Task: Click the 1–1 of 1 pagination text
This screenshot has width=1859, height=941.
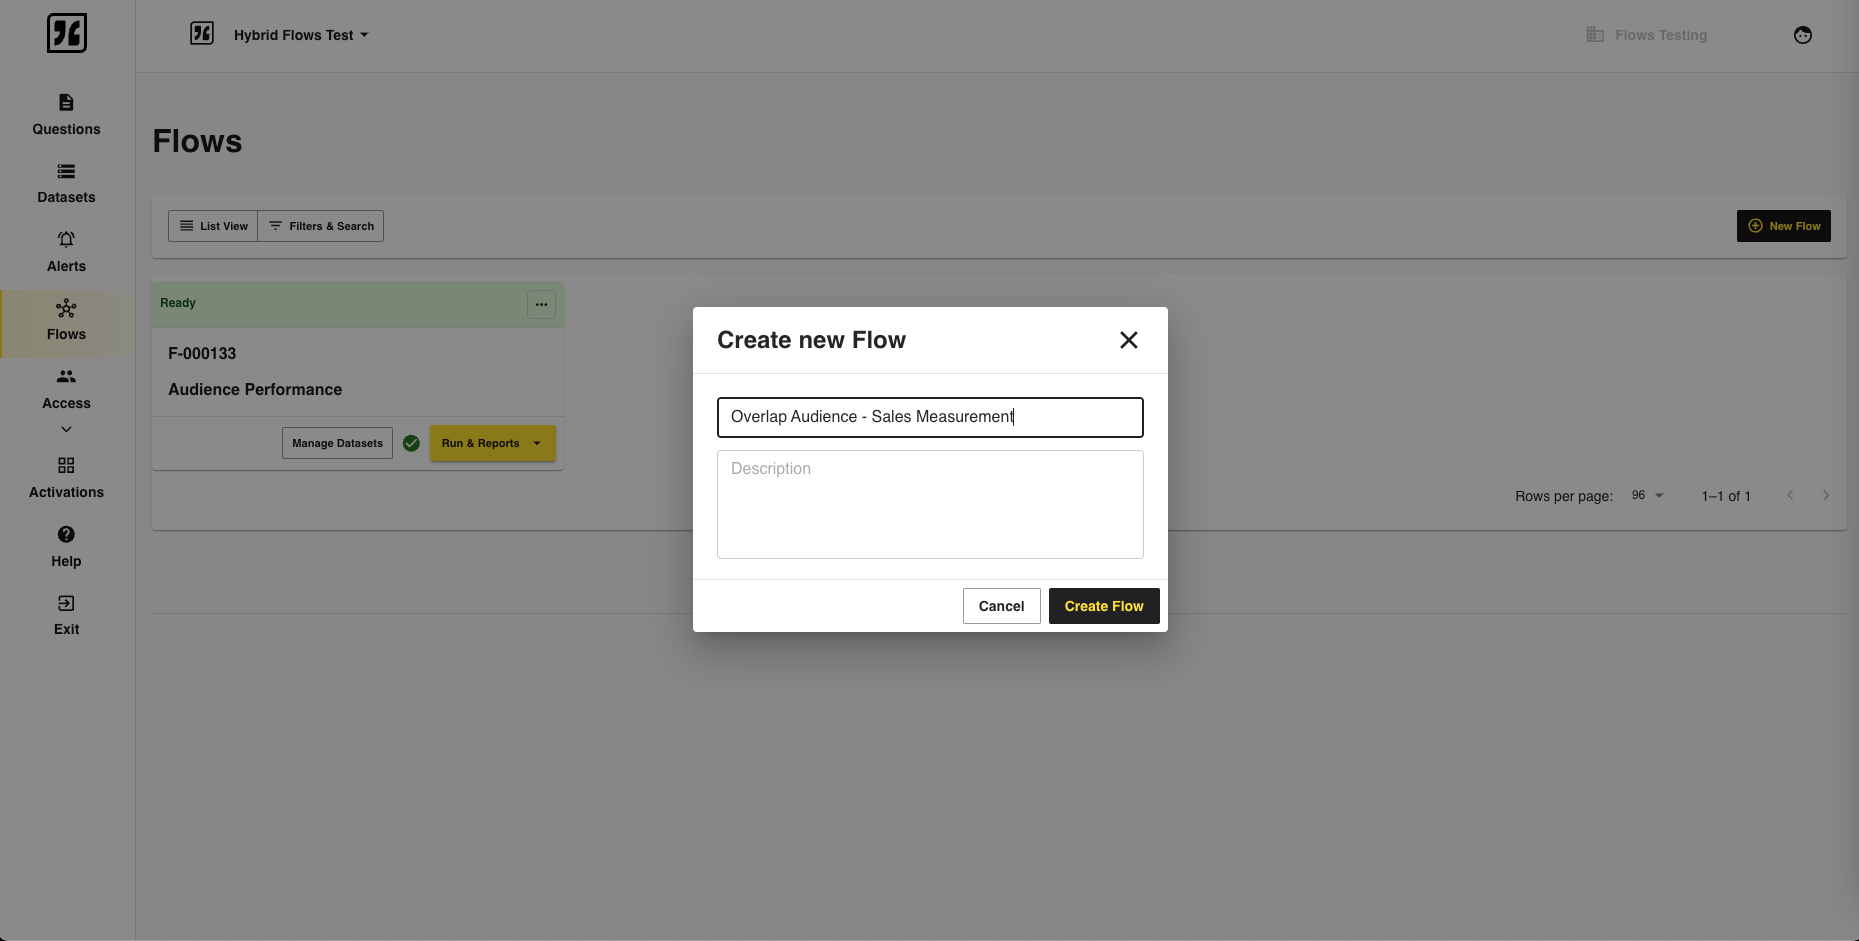Action: point(1726,496)
